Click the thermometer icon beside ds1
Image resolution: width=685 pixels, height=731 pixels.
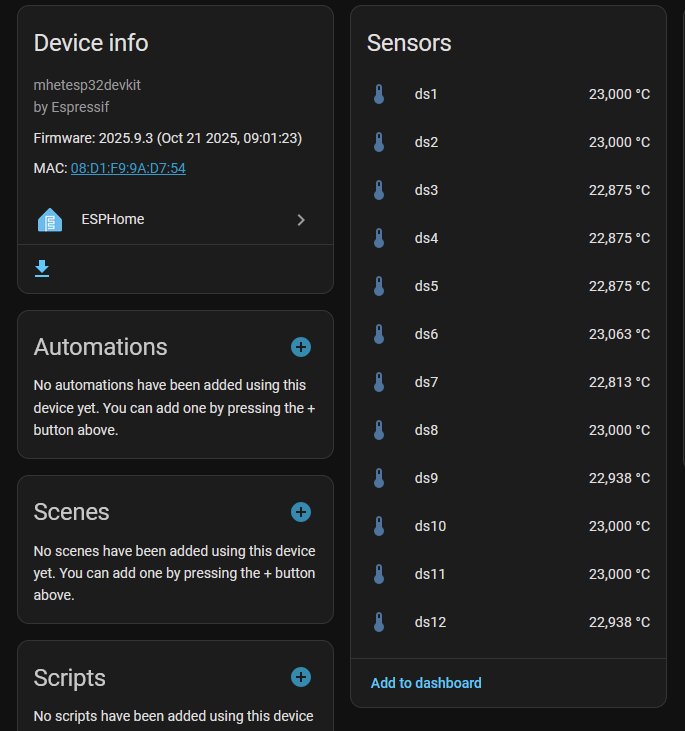click(x=379, y=94)
